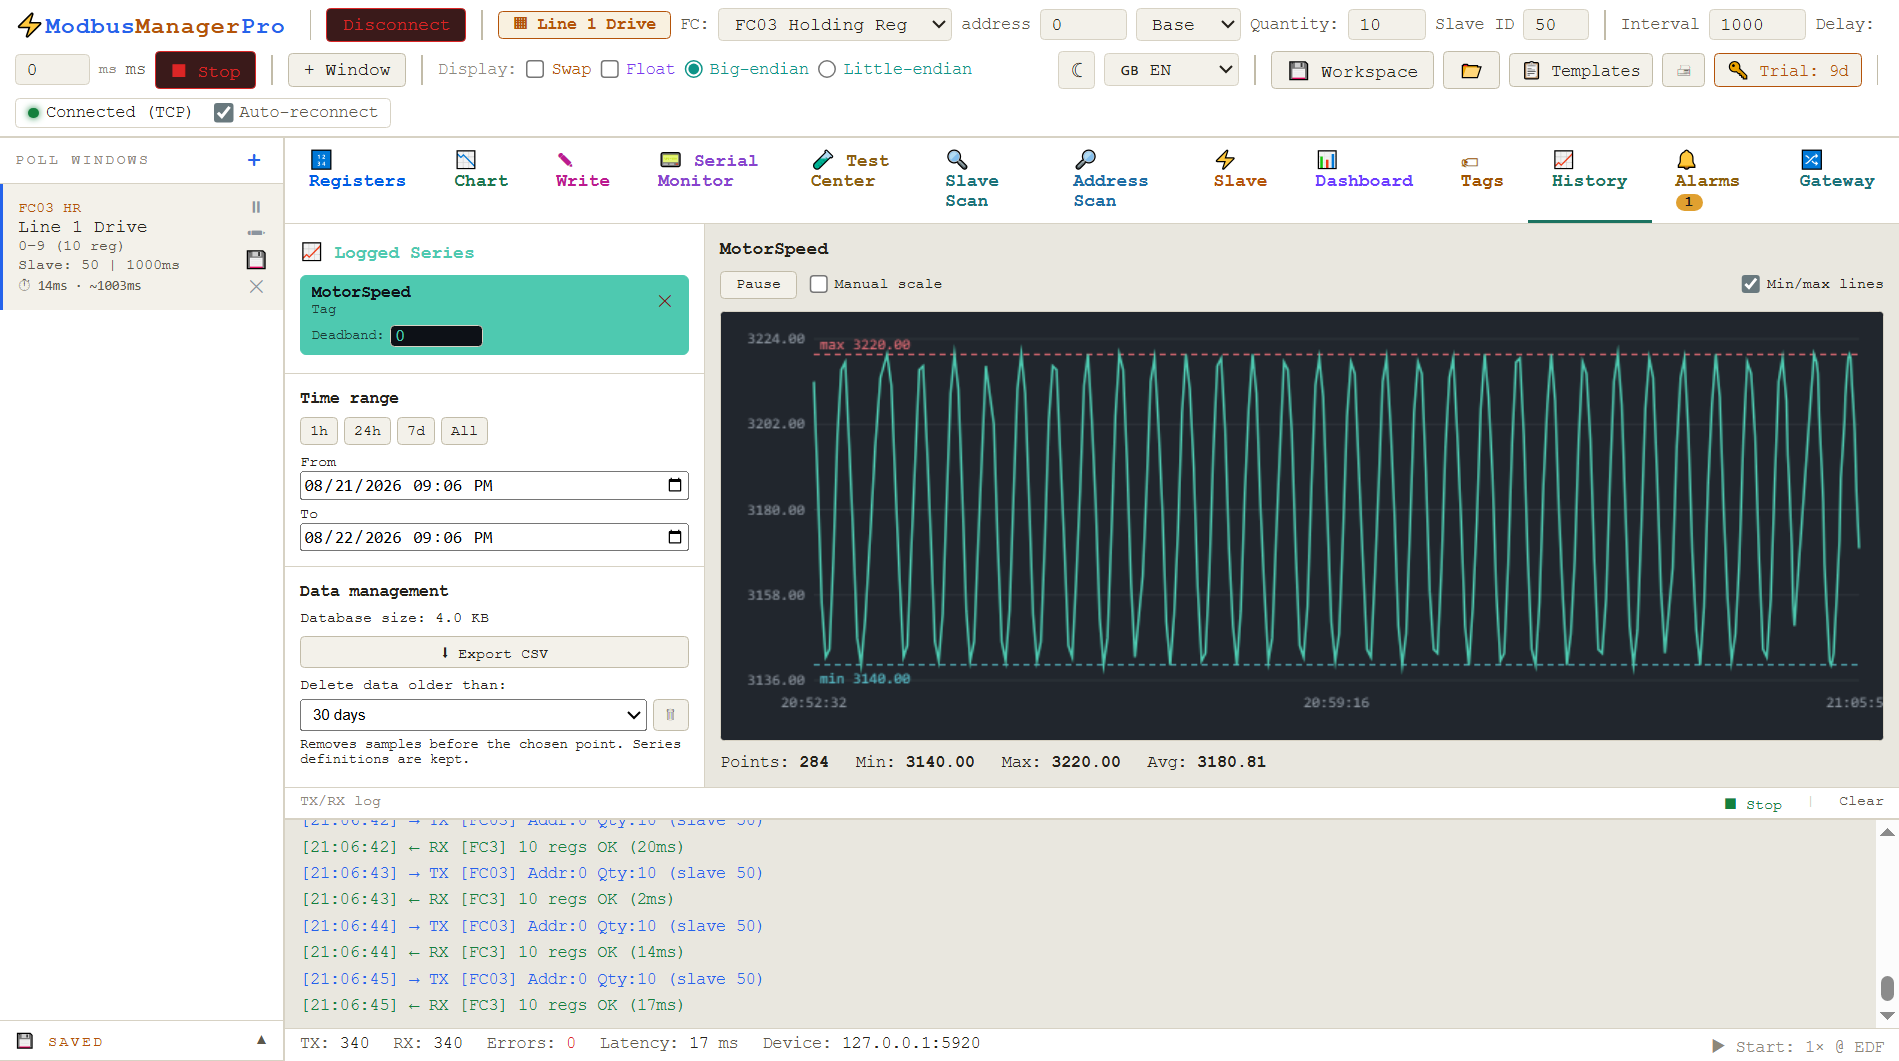
Task: Open workspace folder icon
Action: pos(1471,70)
